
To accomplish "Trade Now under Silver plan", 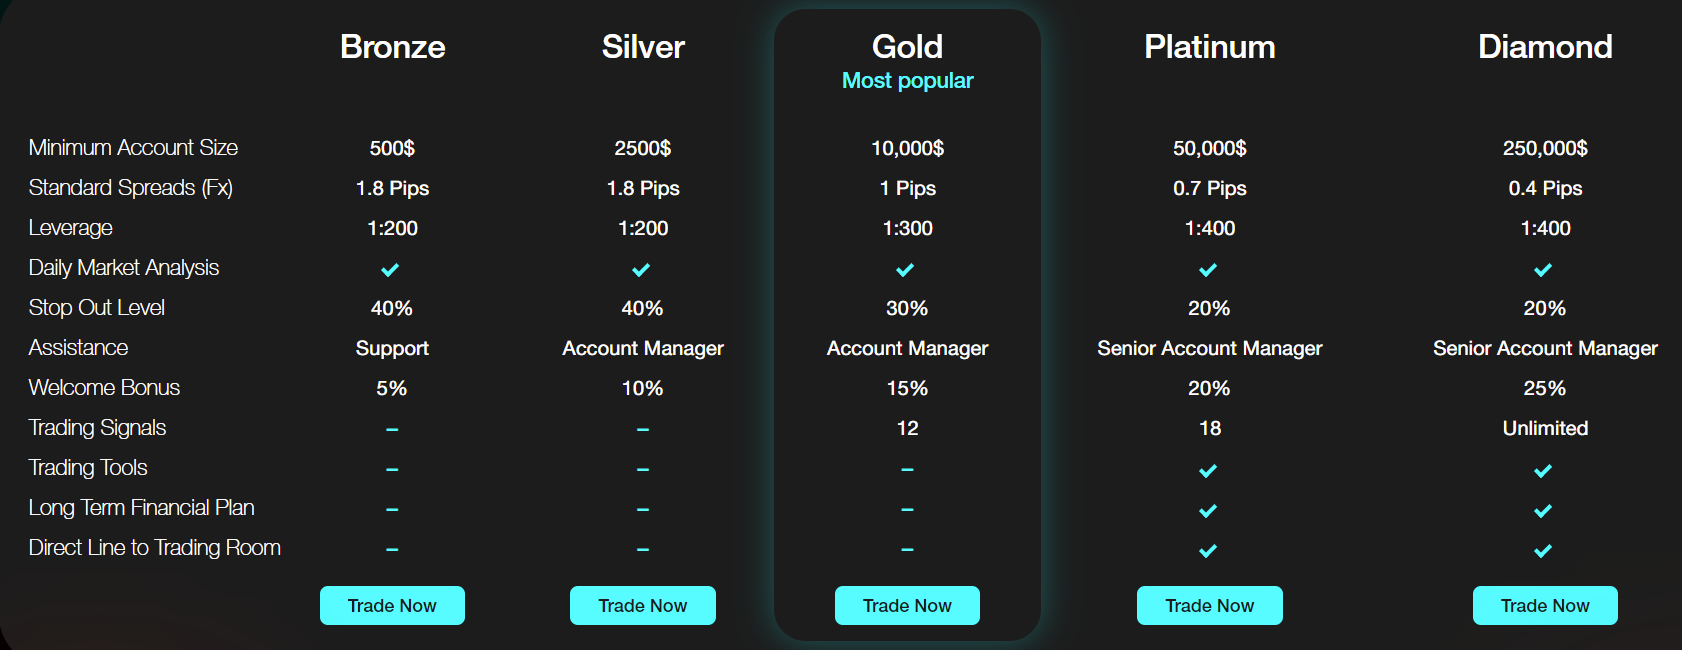I will [643, 606].
